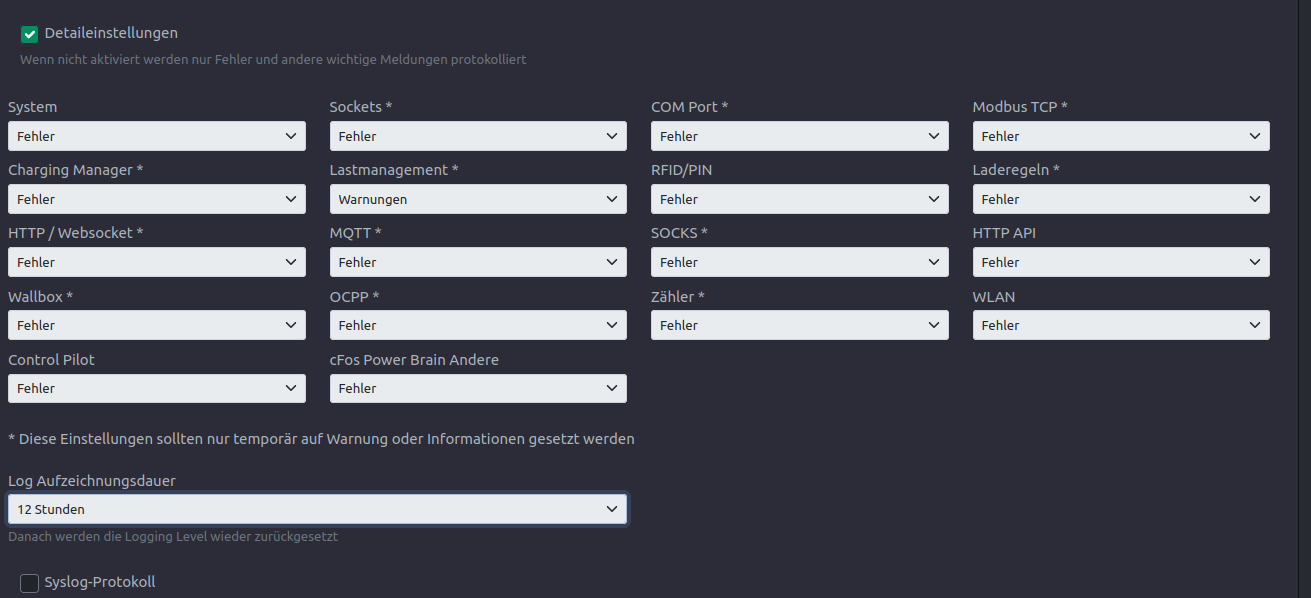Uncheck the Detaileinstellungen checkbox

[30, 35]
